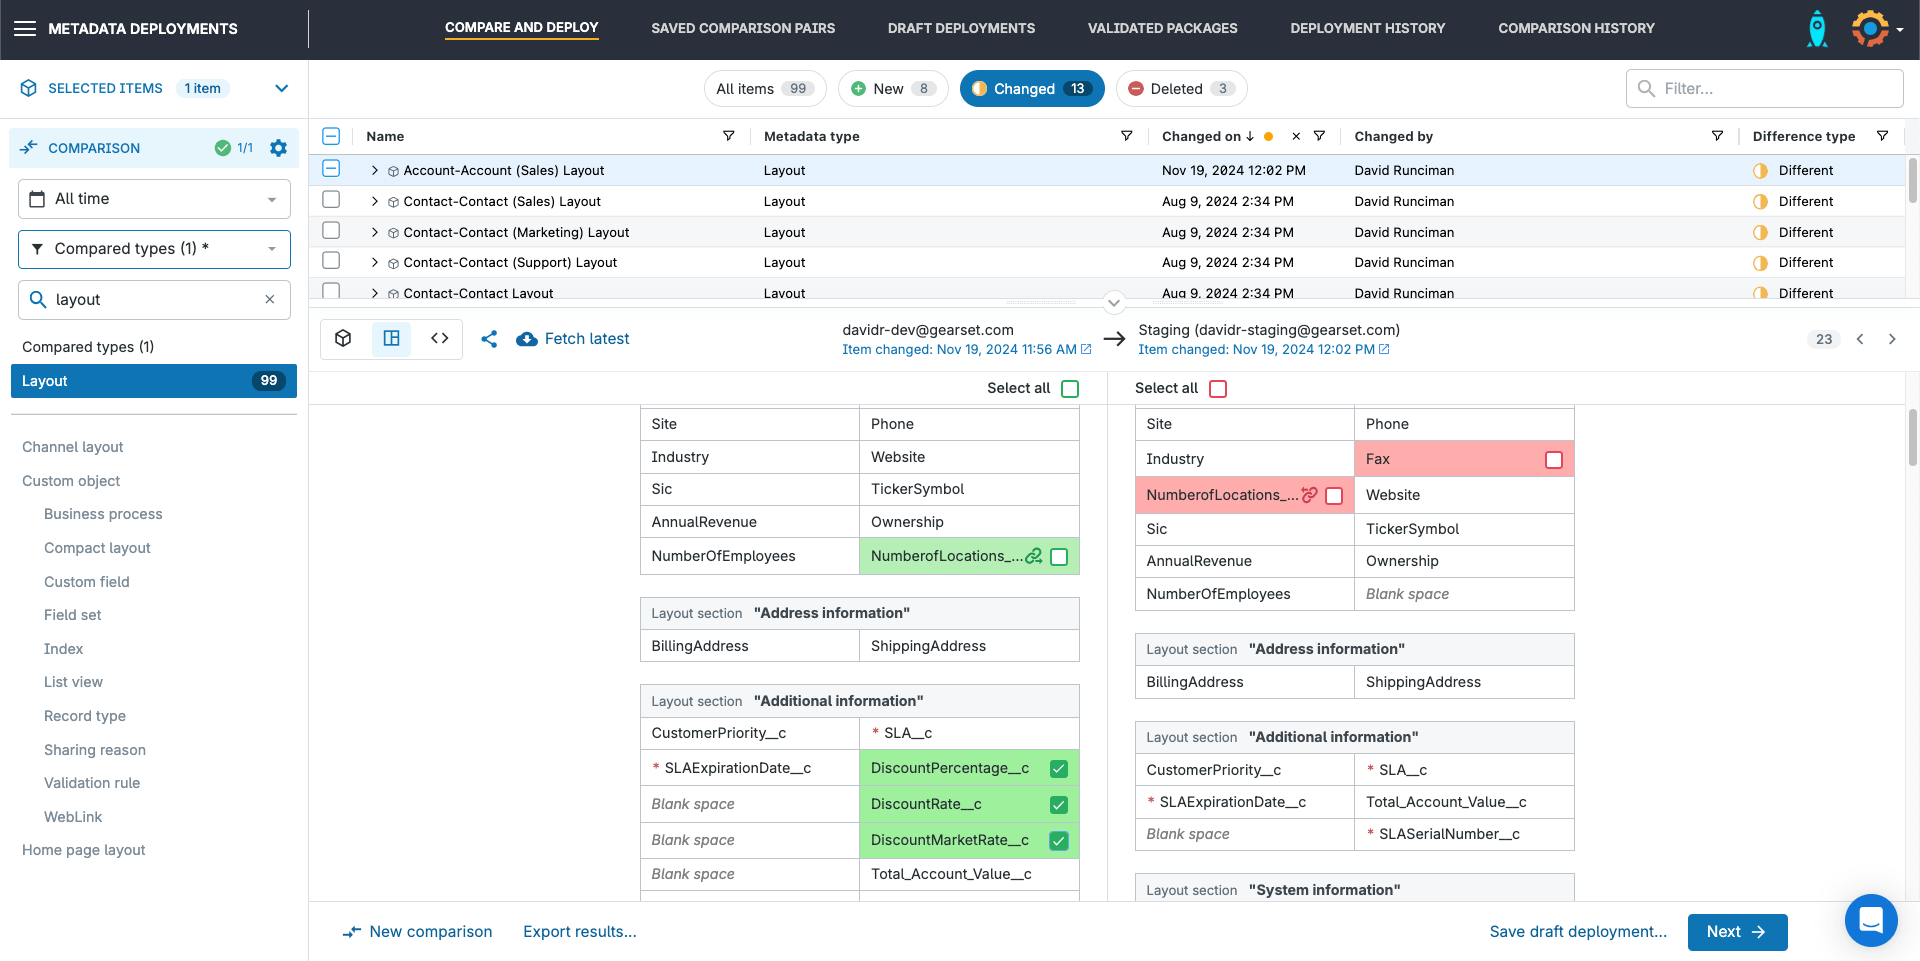Clear the layout search text
Screen dimensions: 1920x961
coord(270,300)
